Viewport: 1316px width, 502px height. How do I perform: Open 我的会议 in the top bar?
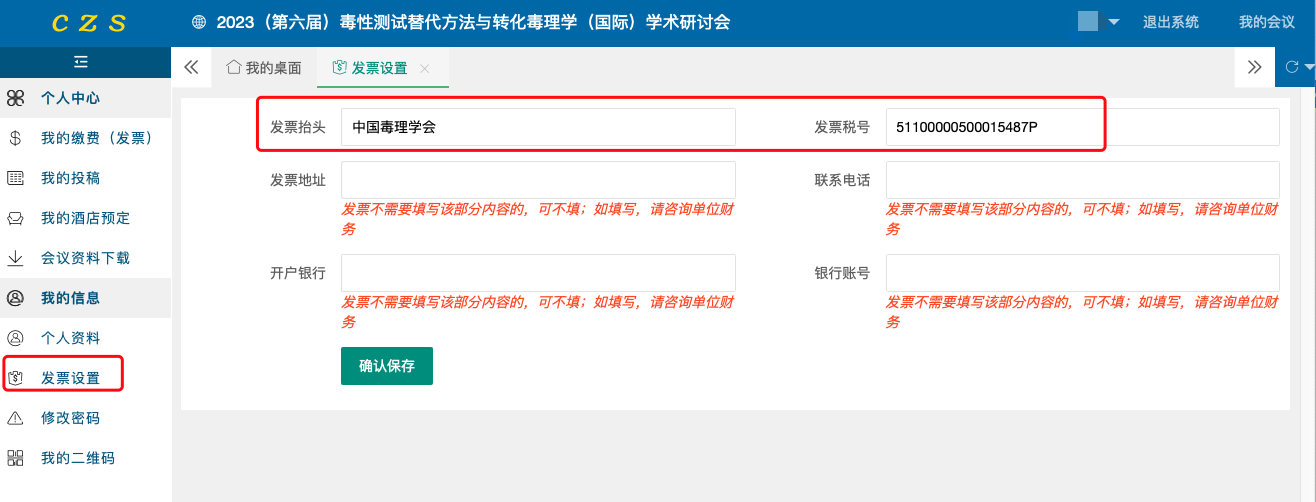(x=1266, y=22)
